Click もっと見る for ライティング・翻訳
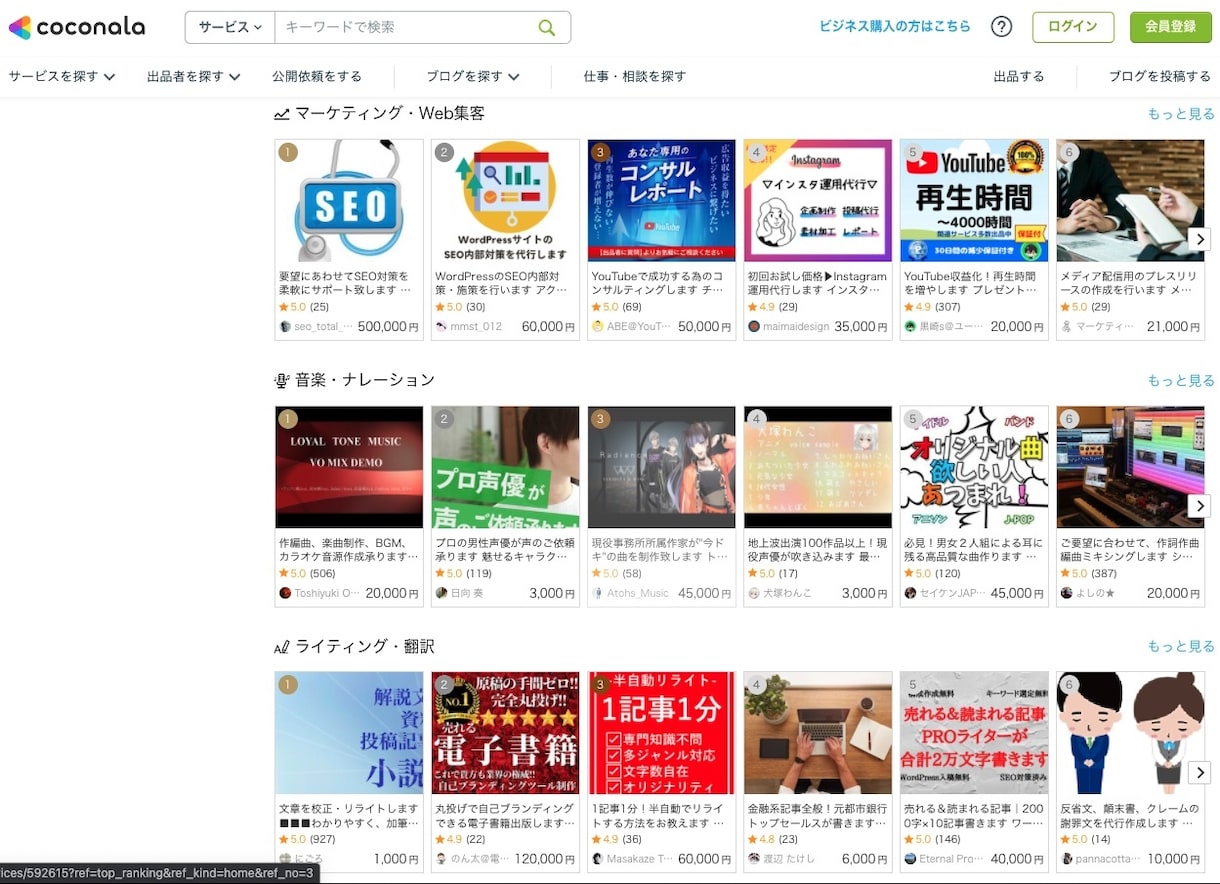Image resolution: width=1220 pixels, height=884 pixels. click(x=1181, y=646)
